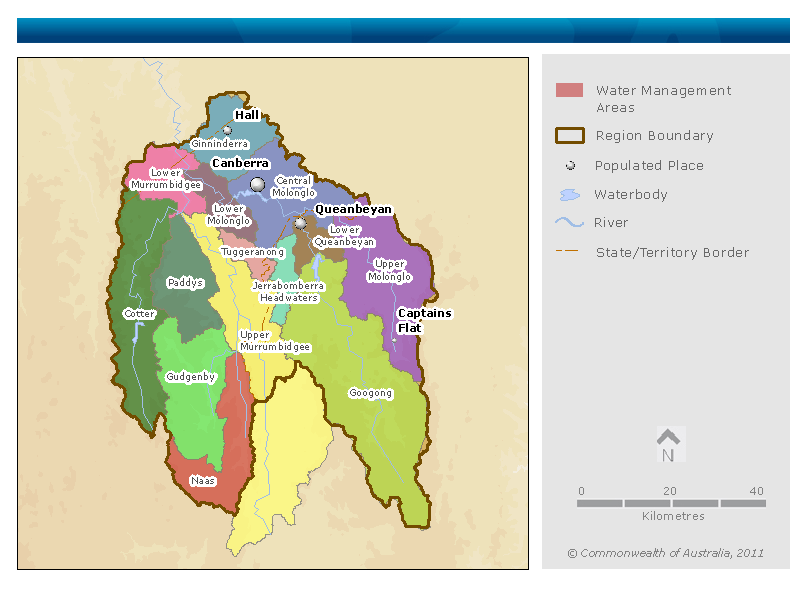
Task: Click the State/Territory Border dashed legend icon
Action: [x=567, y=250]
